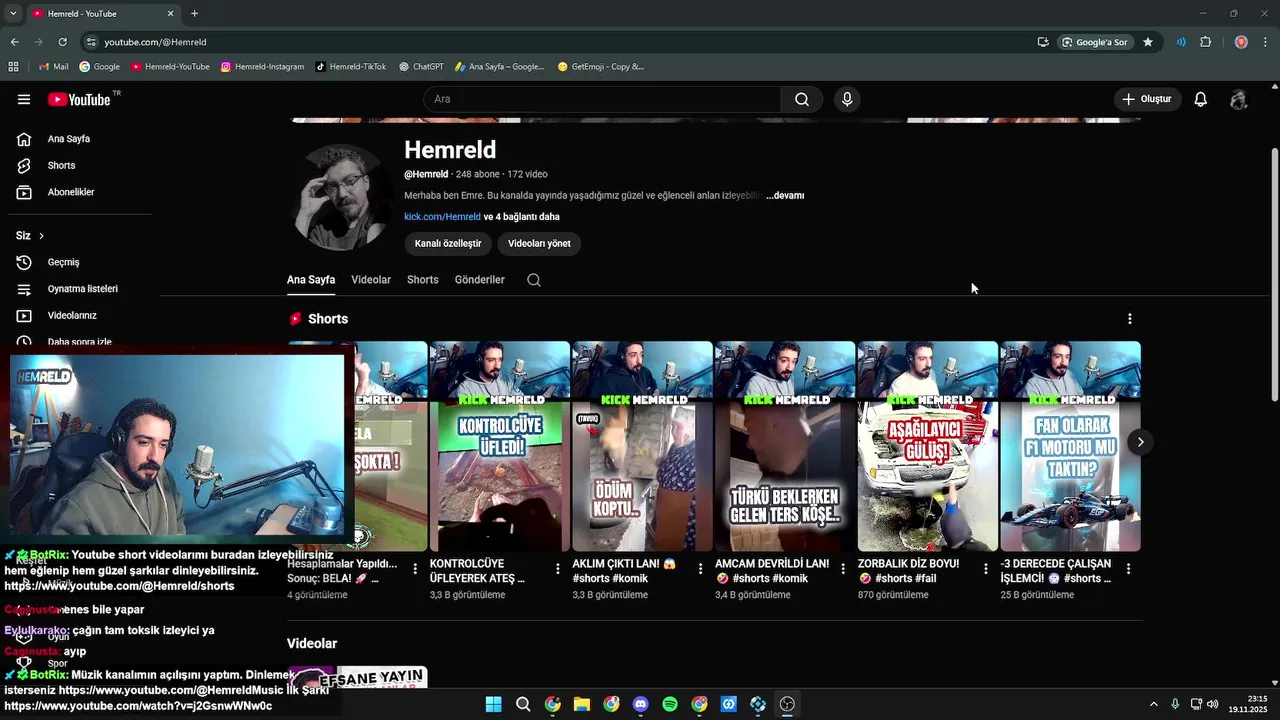The height and width of the screenshot is (720, 1280).
Task: Click the search magnifier button
Action: tap(802, 99)
